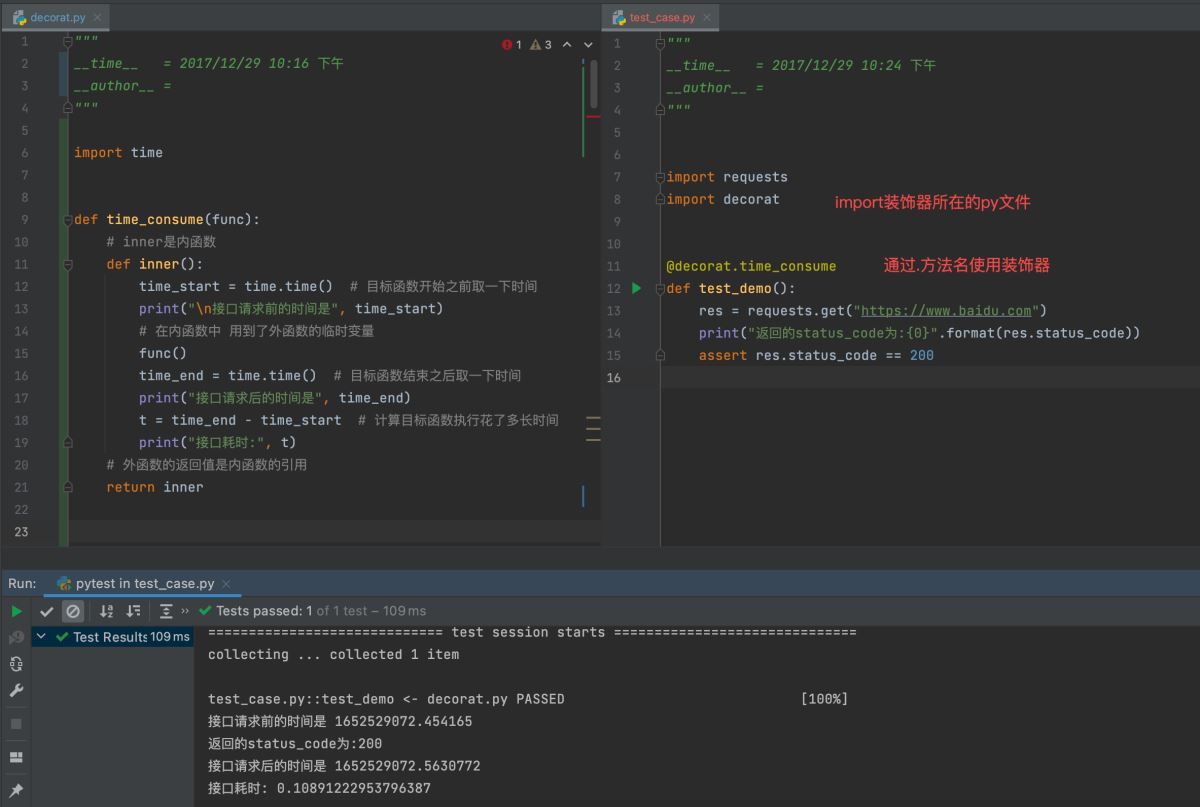
Task: Activate the test_case.py editor tab
Action: [661, 18]
